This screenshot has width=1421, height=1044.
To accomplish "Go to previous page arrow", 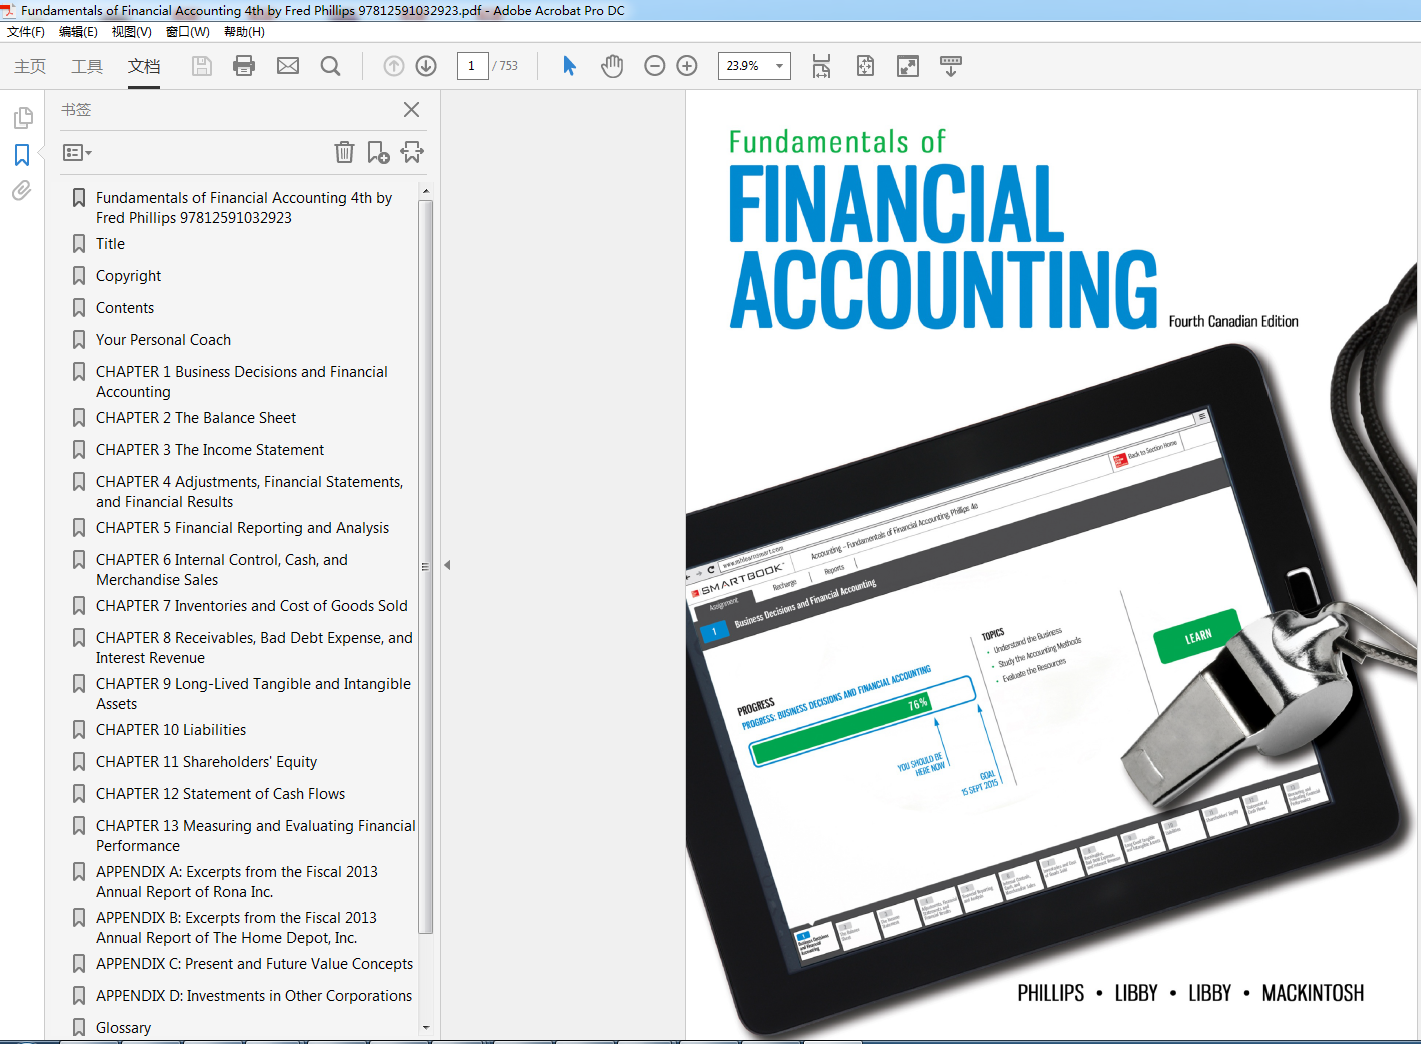I will (x=394, y=66).
